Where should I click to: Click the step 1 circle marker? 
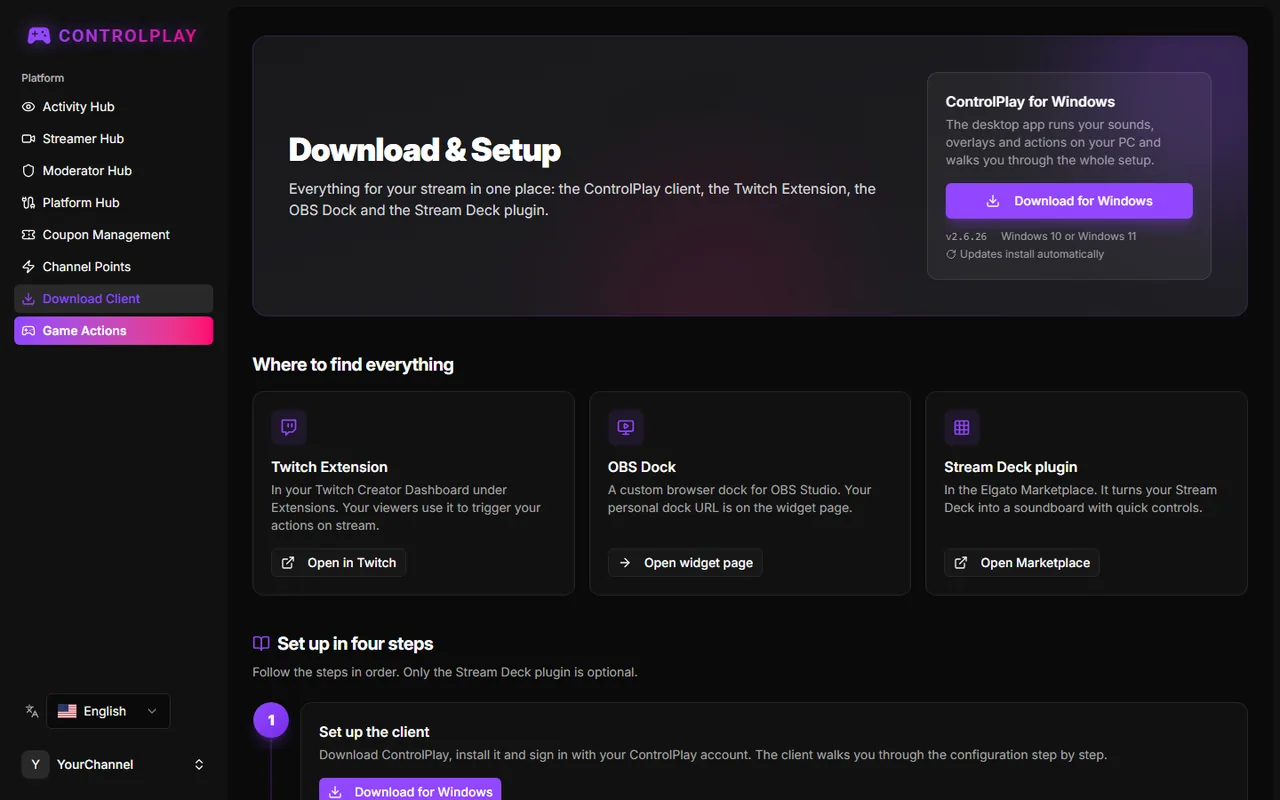[271, 720]
